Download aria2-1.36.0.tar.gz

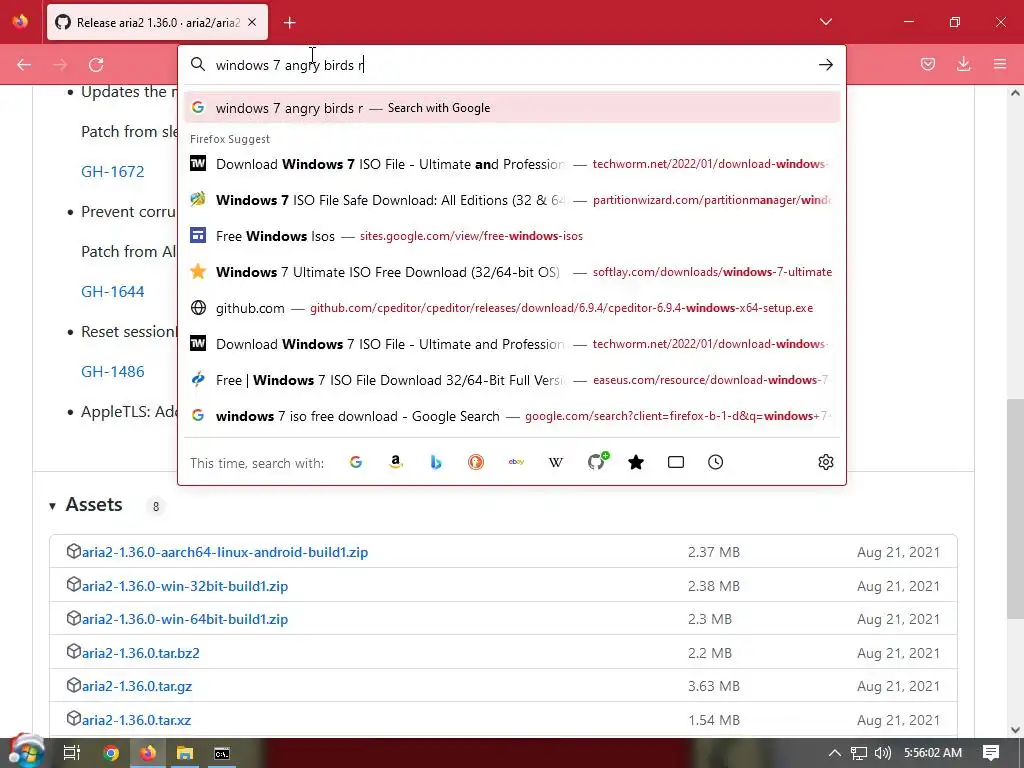[x=136, y=686]
